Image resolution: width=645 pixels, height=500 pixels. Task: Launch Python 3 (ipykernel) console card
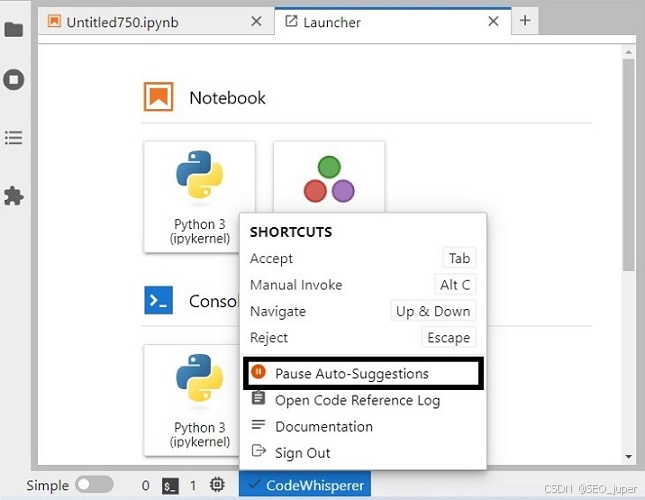[x=192, y=400]
